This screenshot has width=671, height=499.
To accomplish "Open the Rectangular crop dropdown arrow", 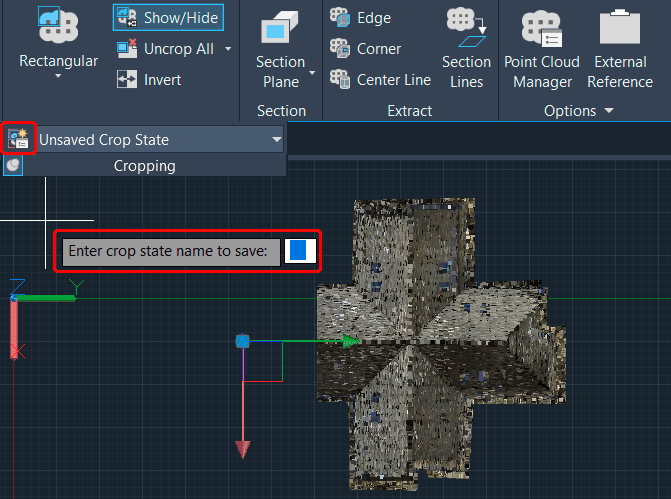I will [x=58, y=76].
